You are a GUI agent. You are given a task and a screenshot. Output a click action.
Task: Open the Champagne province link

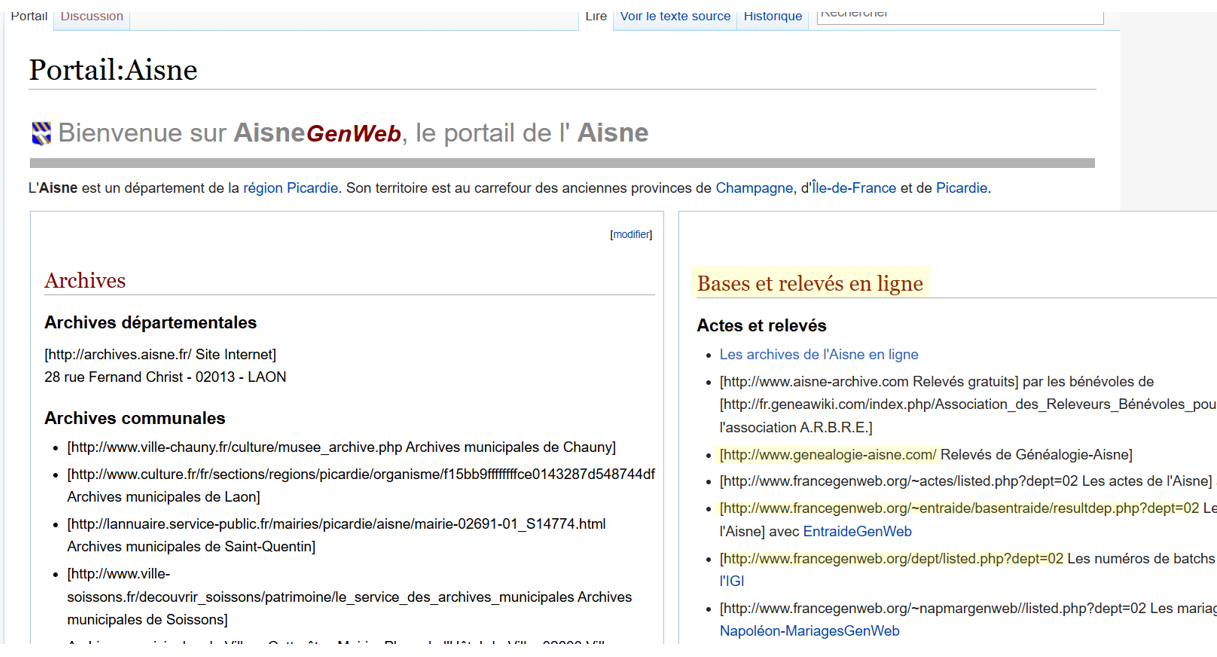tap(753, 188)
